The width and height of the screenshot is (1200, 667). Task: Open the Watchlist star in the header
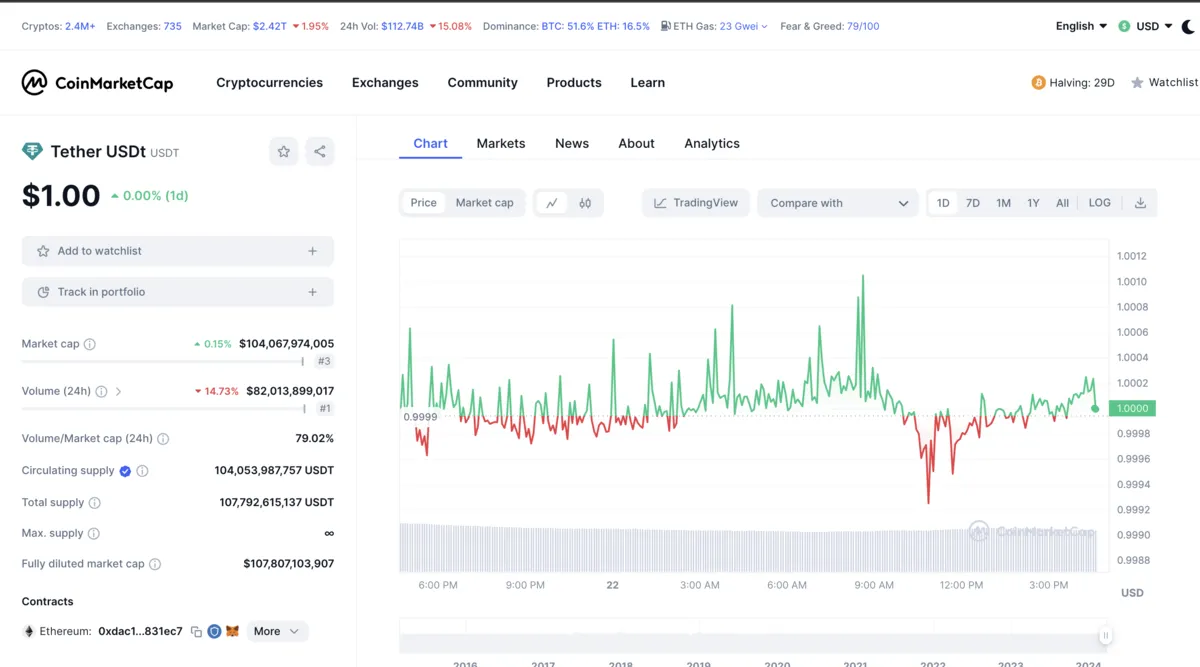pos(1137,83)
